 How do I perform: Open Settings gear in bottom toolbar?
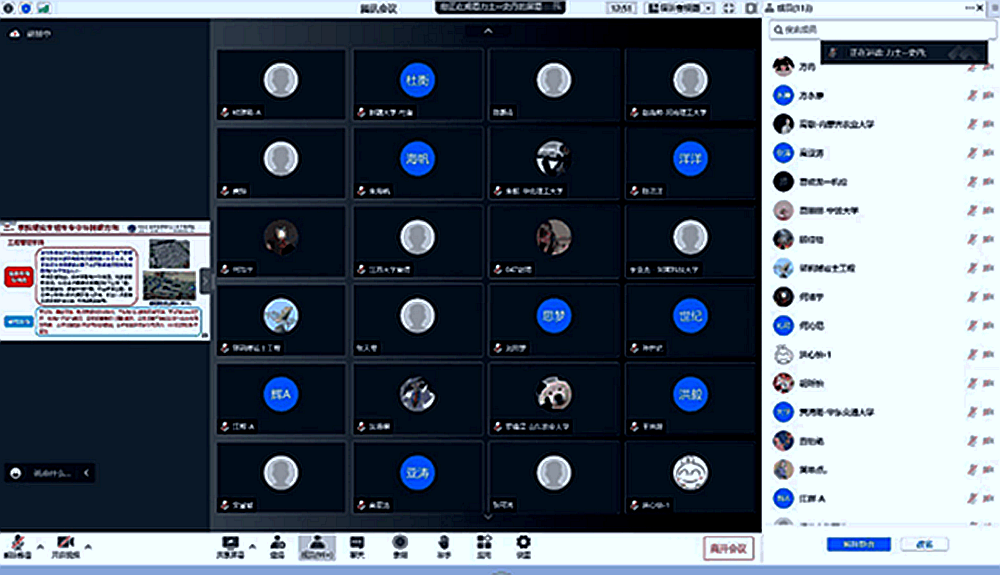click(x=522, y=546)
